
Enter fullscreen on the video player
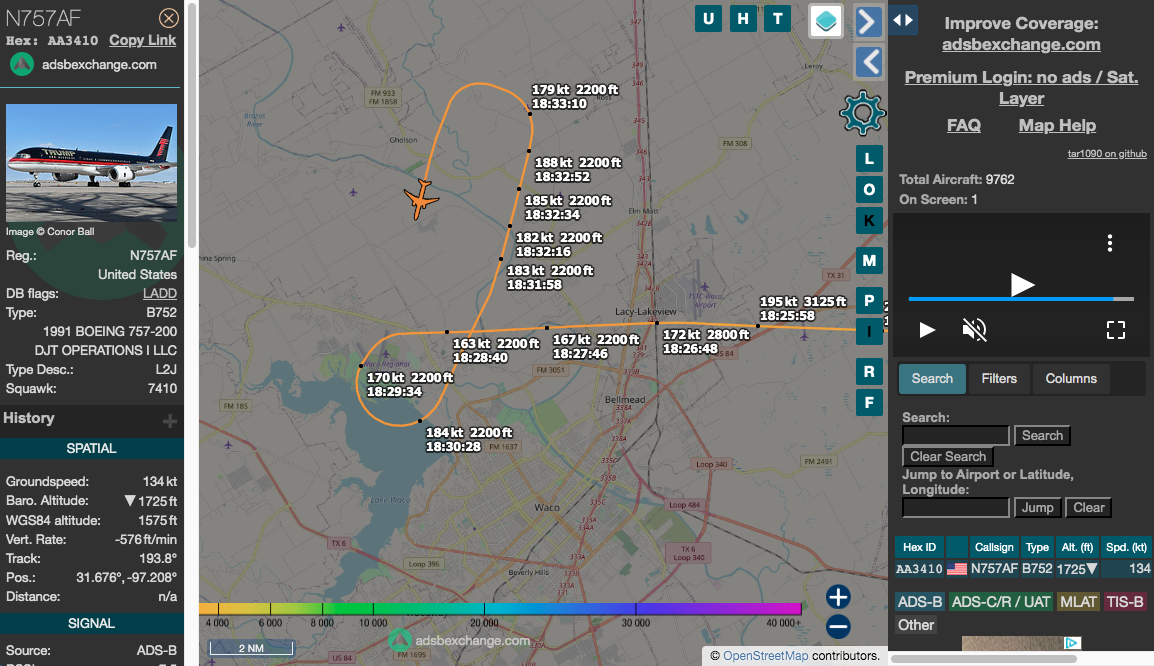click(1116, 330)
